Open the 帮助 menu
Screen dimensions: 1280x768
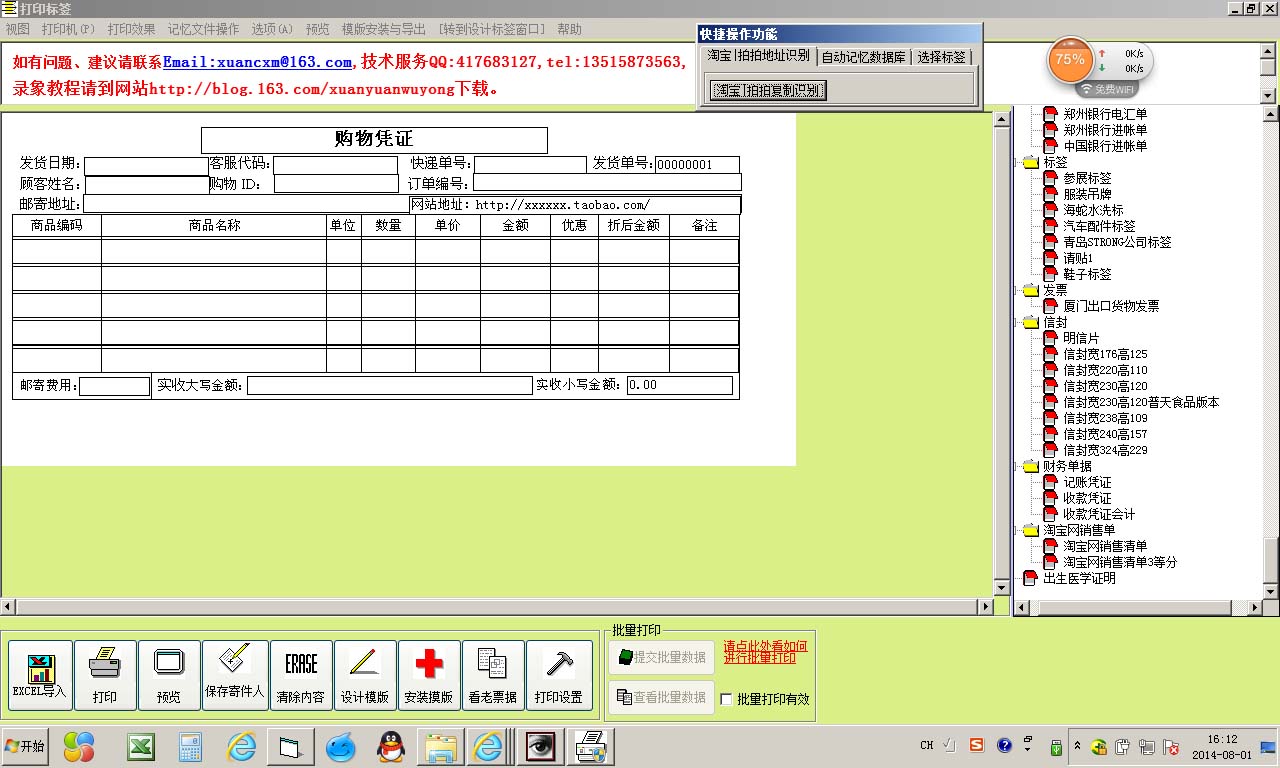[x=570, y=29]
